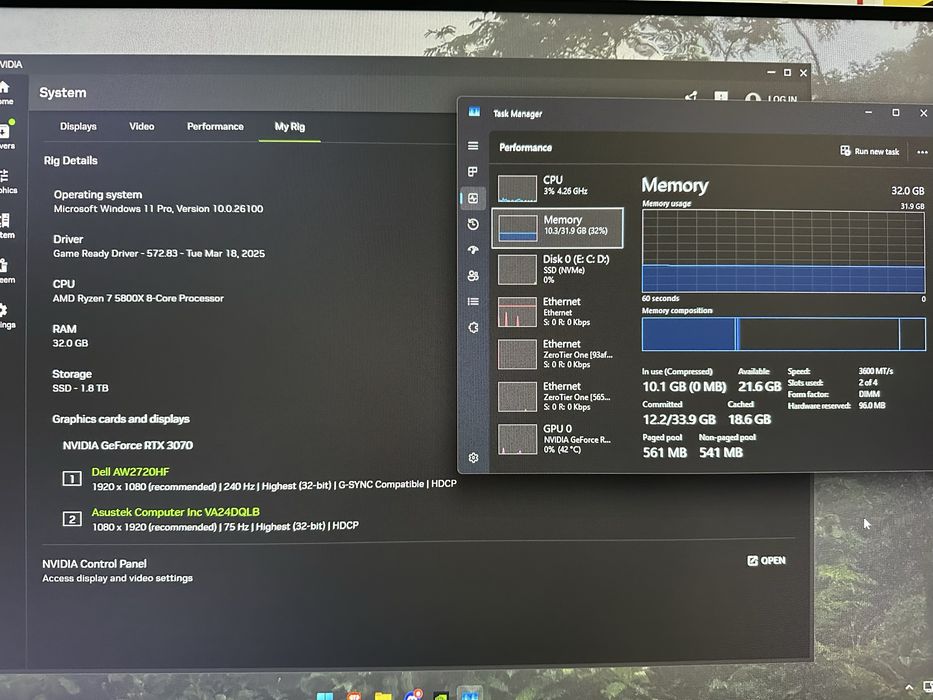Click the Paged pool 561 MB value
This screenshot has width=933, height=700.
(x=665, y=453)
